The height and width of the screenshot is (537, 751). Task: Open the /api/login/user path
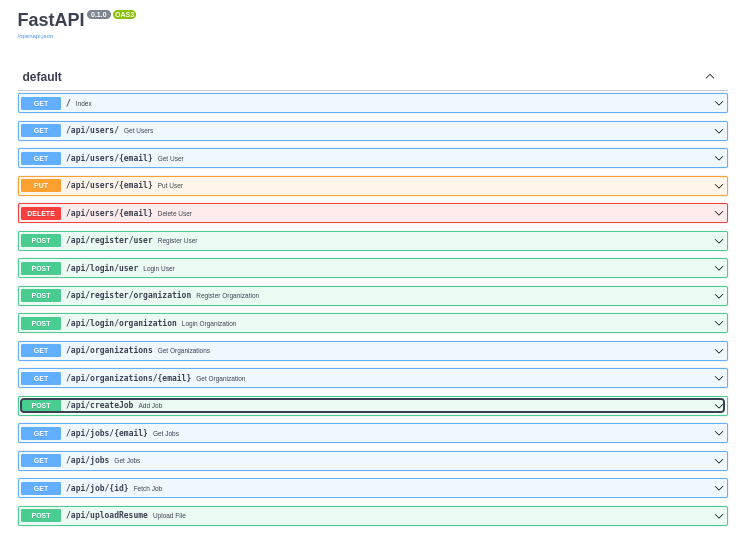102,268
